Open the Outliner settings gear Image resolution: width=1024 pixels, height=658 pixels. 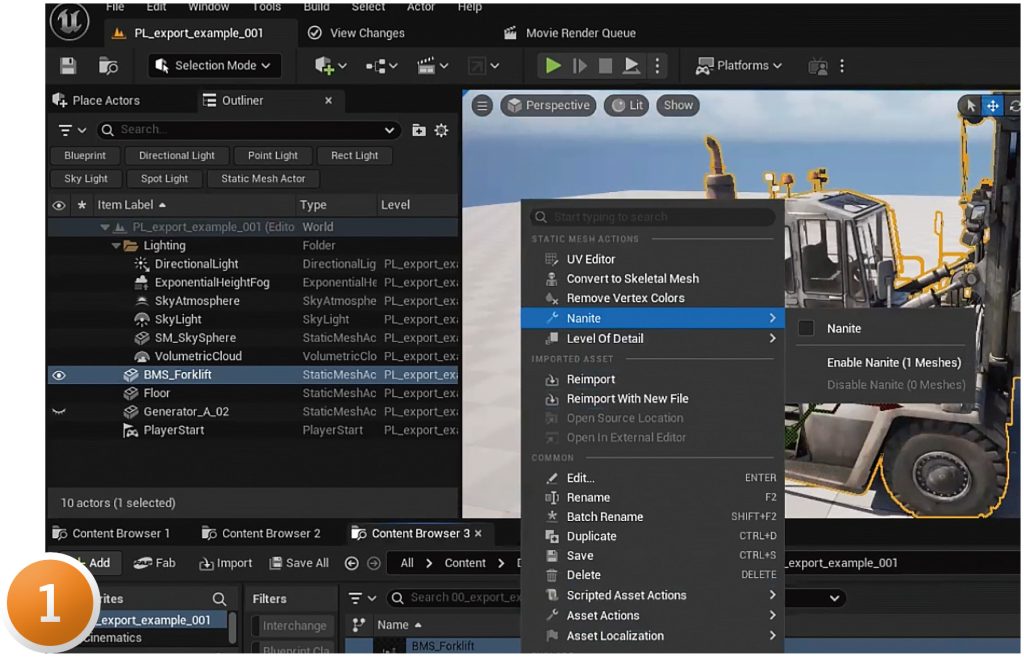441,131
